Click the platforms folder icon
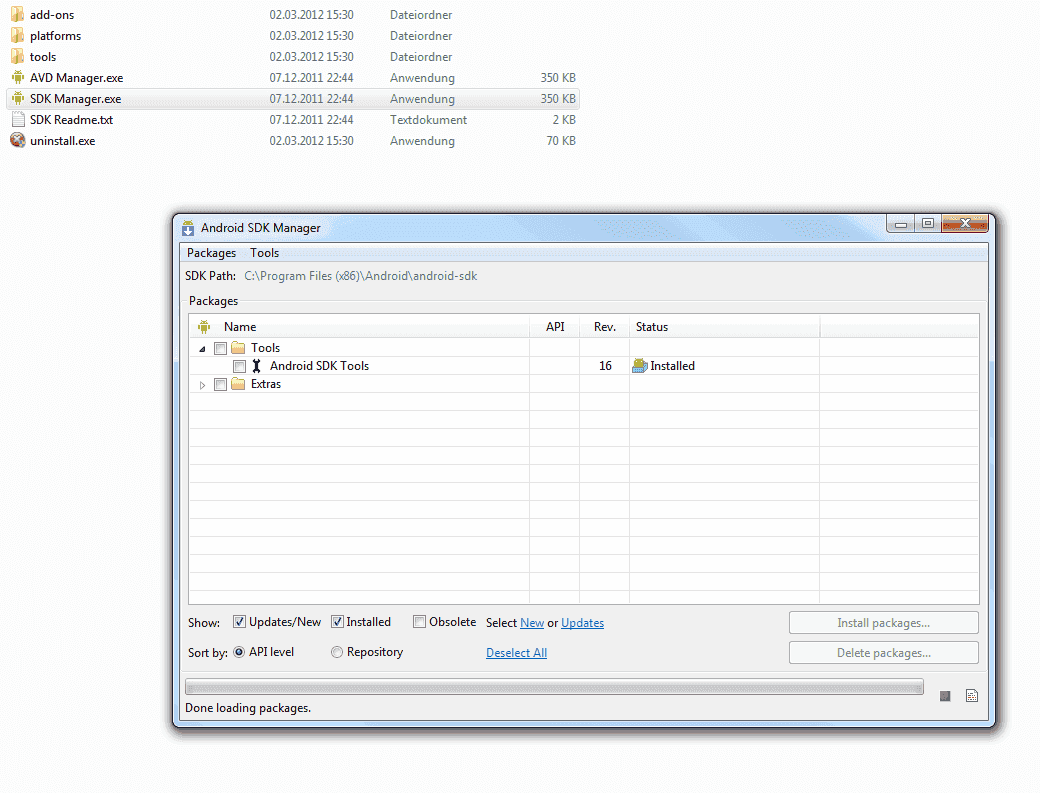This screenshot has height=793, width=1040. (18, 36)
